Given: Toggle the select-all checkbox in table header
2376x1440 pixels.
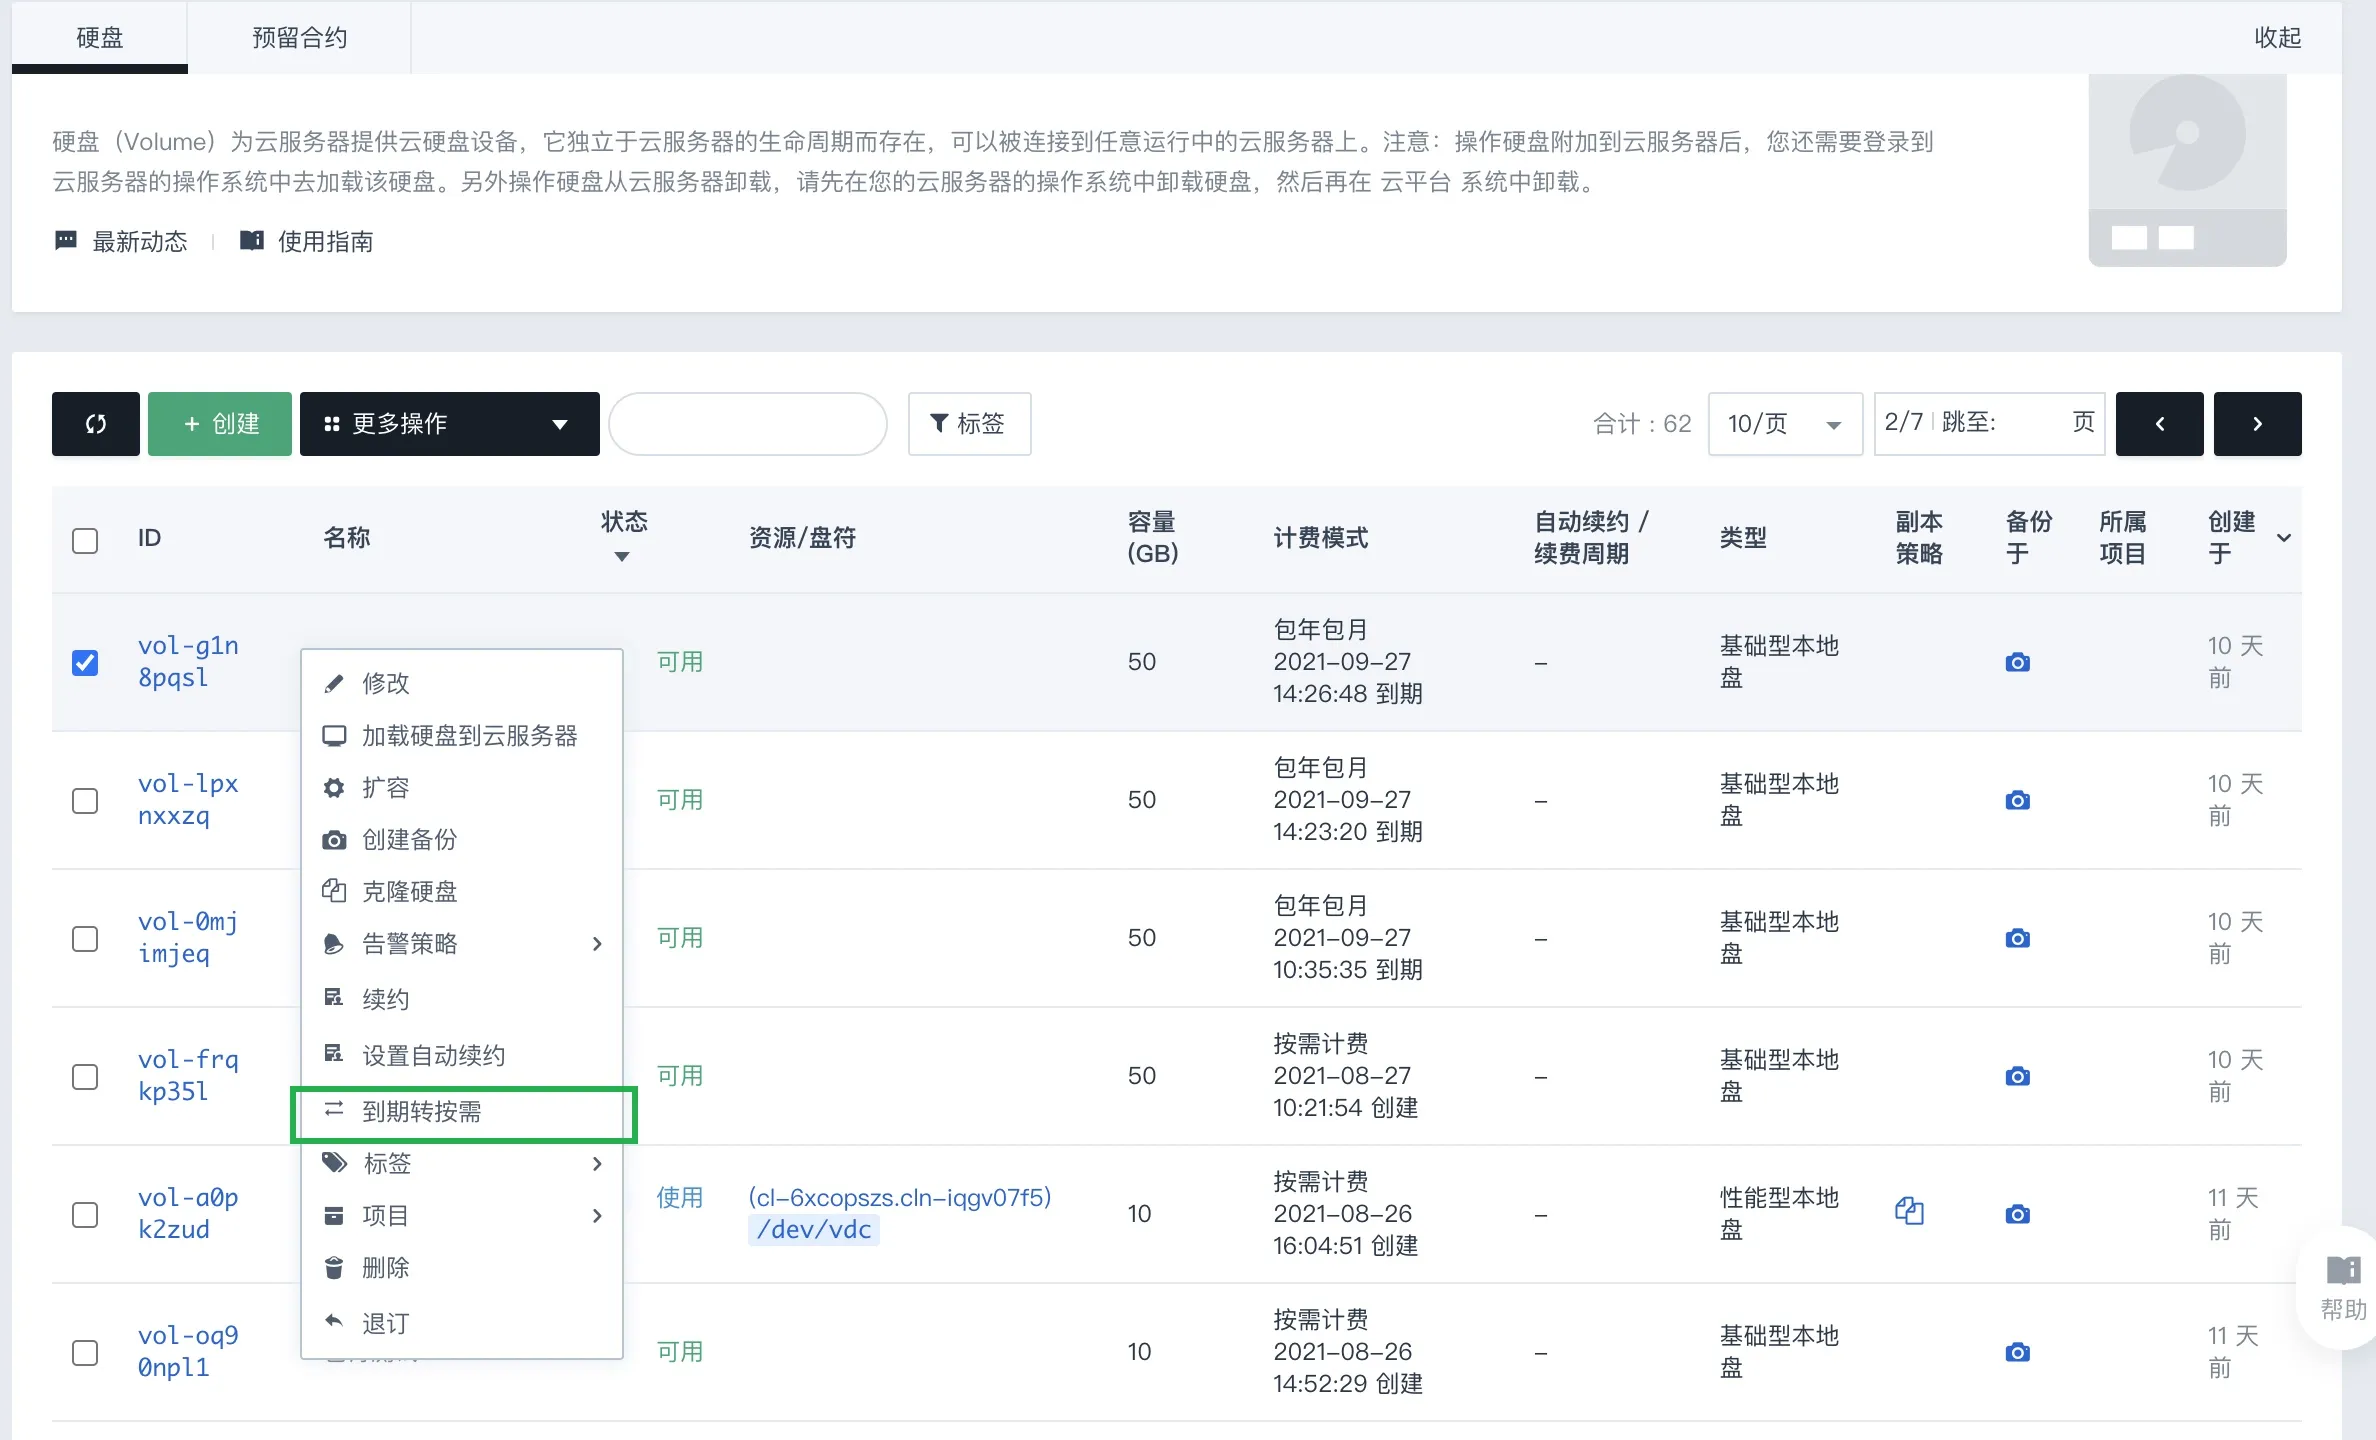Looking at the screenshot, I should 85,541.
